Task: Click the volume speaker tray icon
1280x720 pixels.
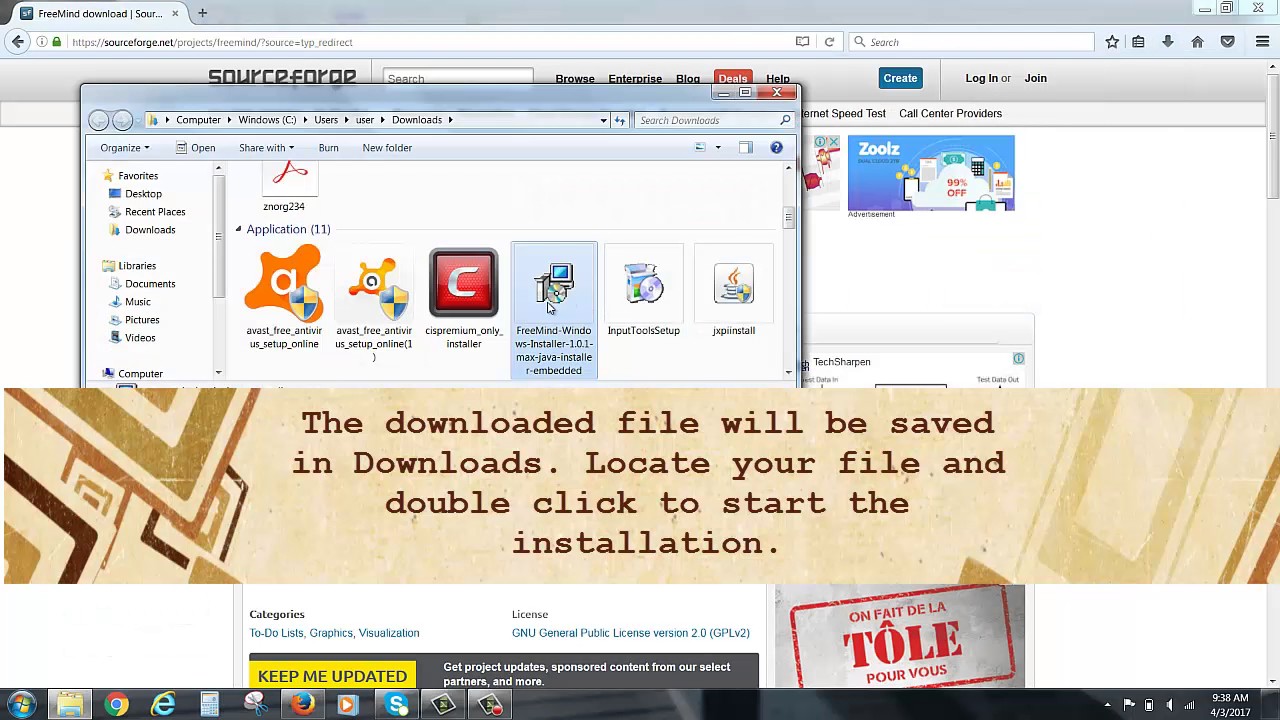Action: (1169, 705)
